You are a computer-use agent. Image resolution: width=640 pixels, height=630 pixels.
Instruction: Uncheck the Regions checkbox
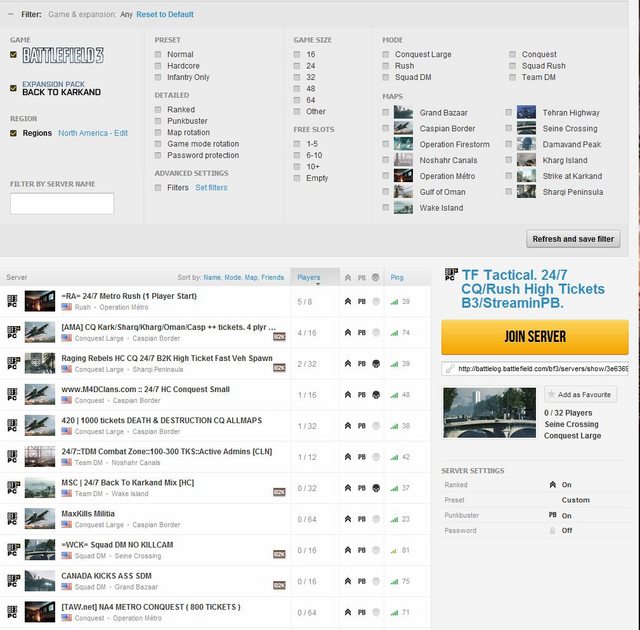[13, 133]
